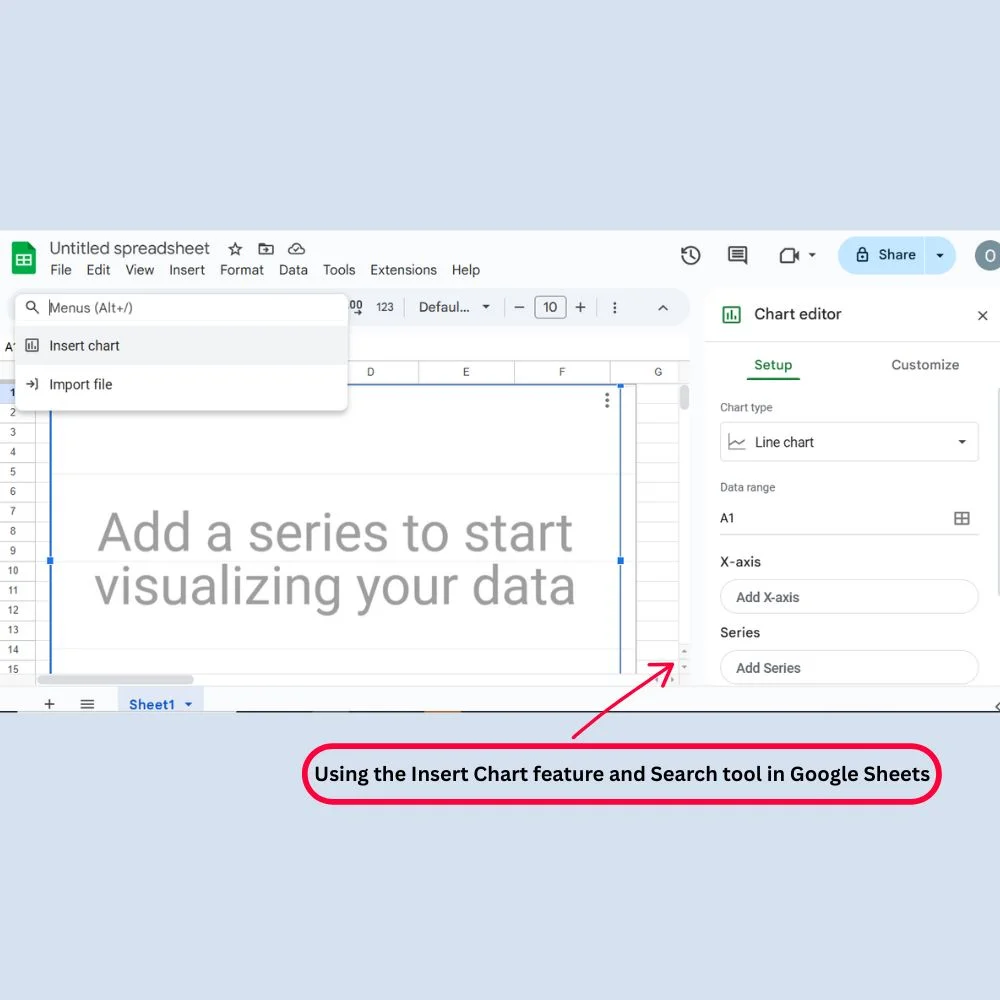Viewport: 1000px width, 1000px height.
Task: Click the chart left-edge resize handle
Action: (50, 561)
